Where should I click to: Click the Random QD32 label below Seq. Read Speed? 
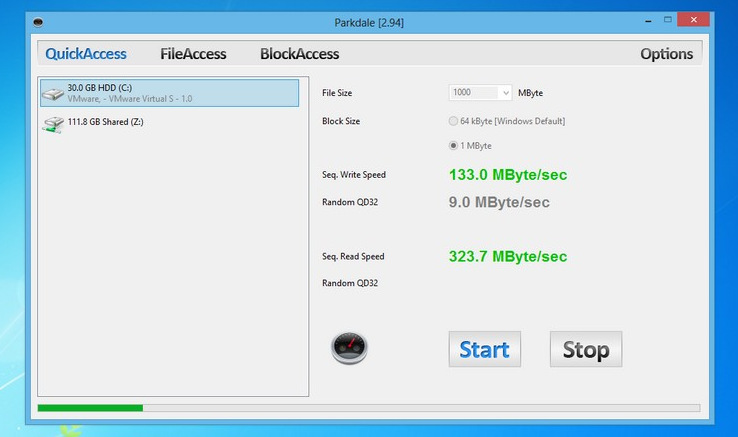[x=350, y=283]
